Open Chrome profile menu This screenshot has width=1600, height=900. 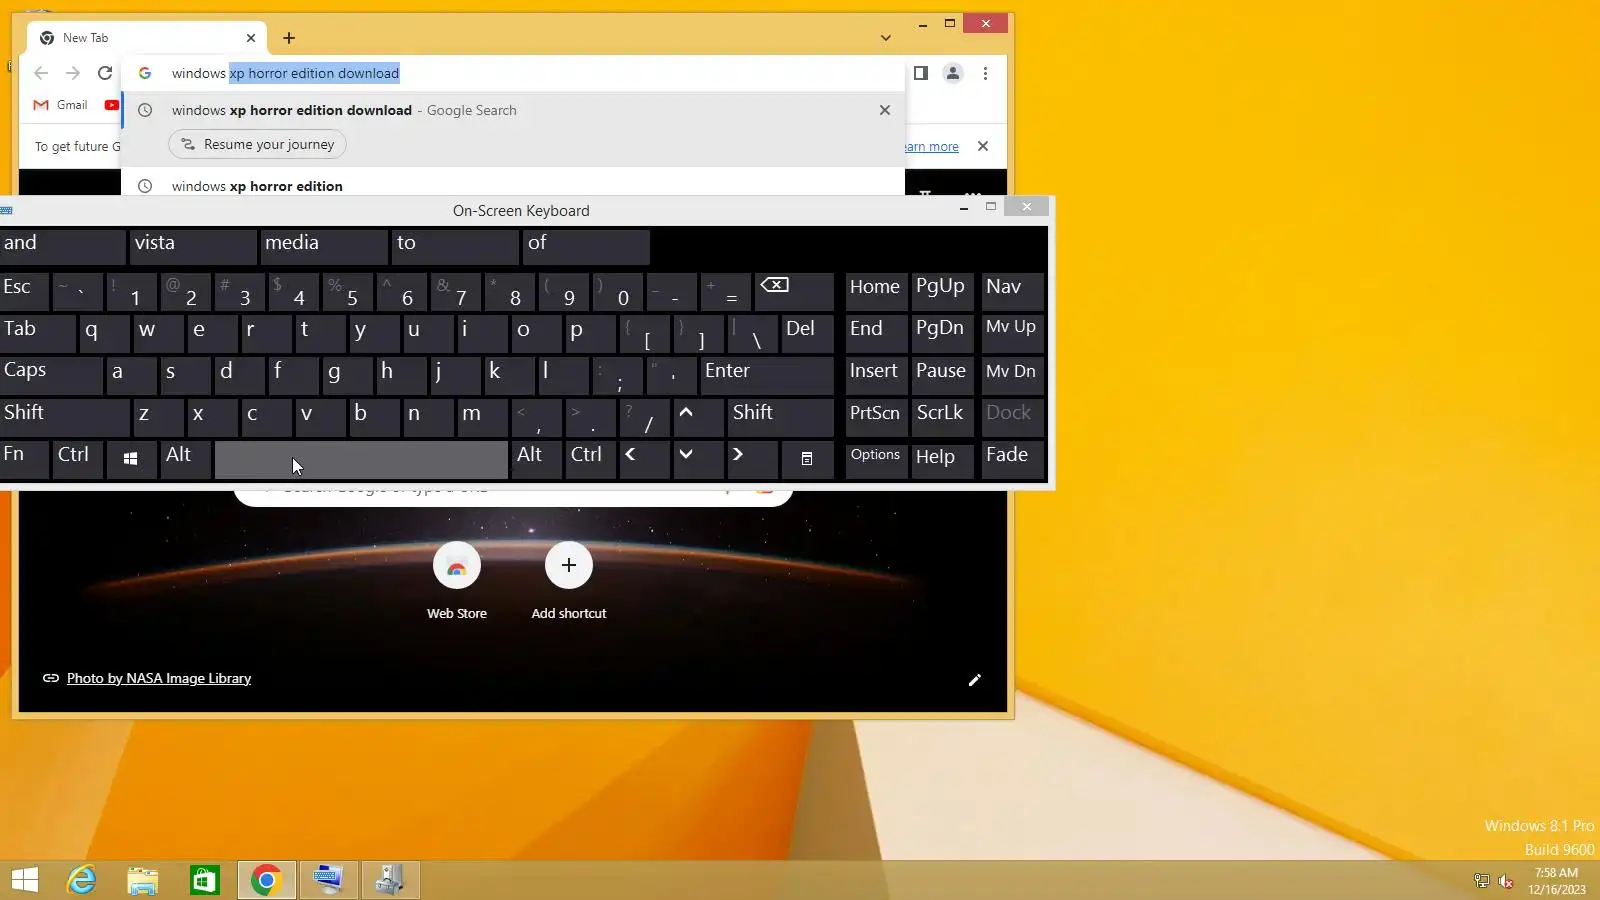point(953,73)
